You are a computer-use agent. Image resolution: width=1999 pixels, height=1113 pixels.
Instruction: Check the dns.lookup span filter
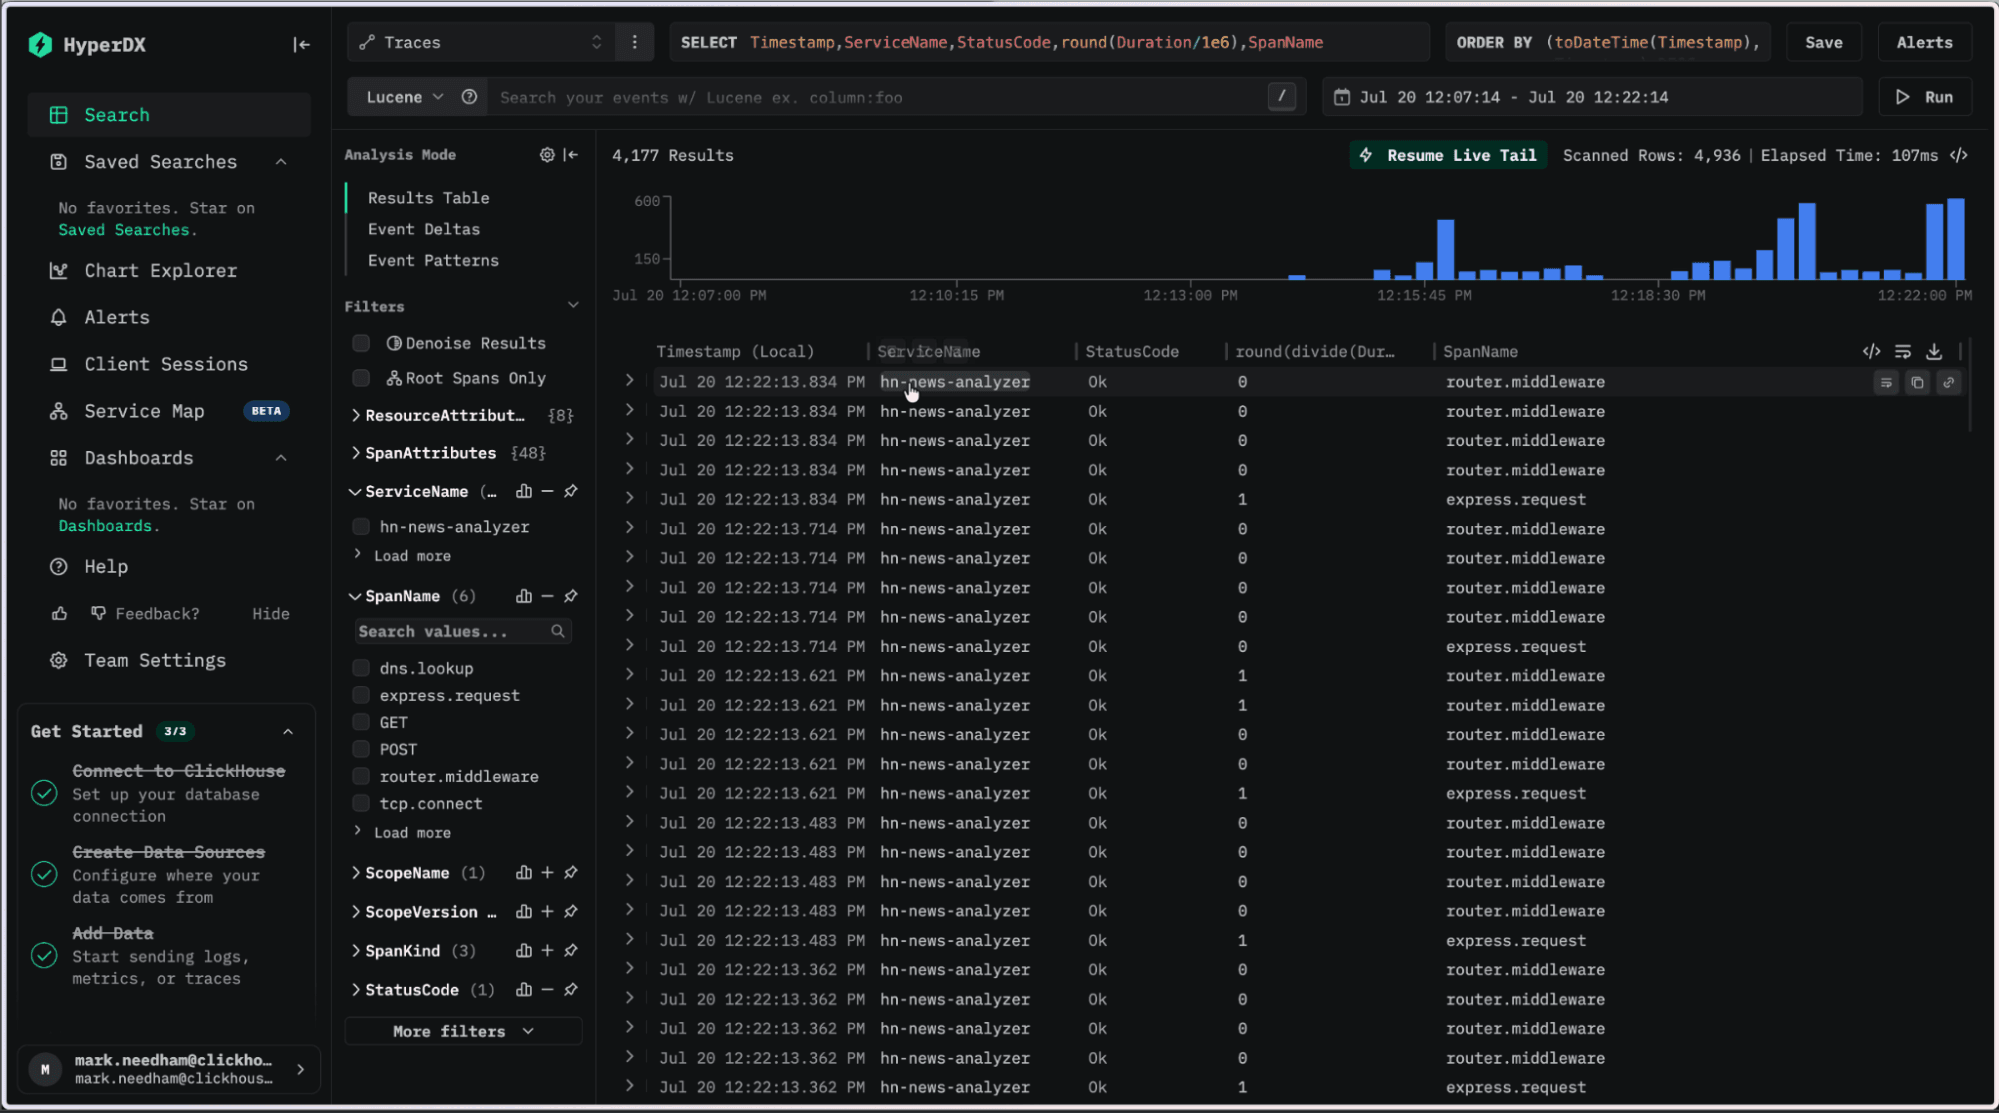coord(361,668)
